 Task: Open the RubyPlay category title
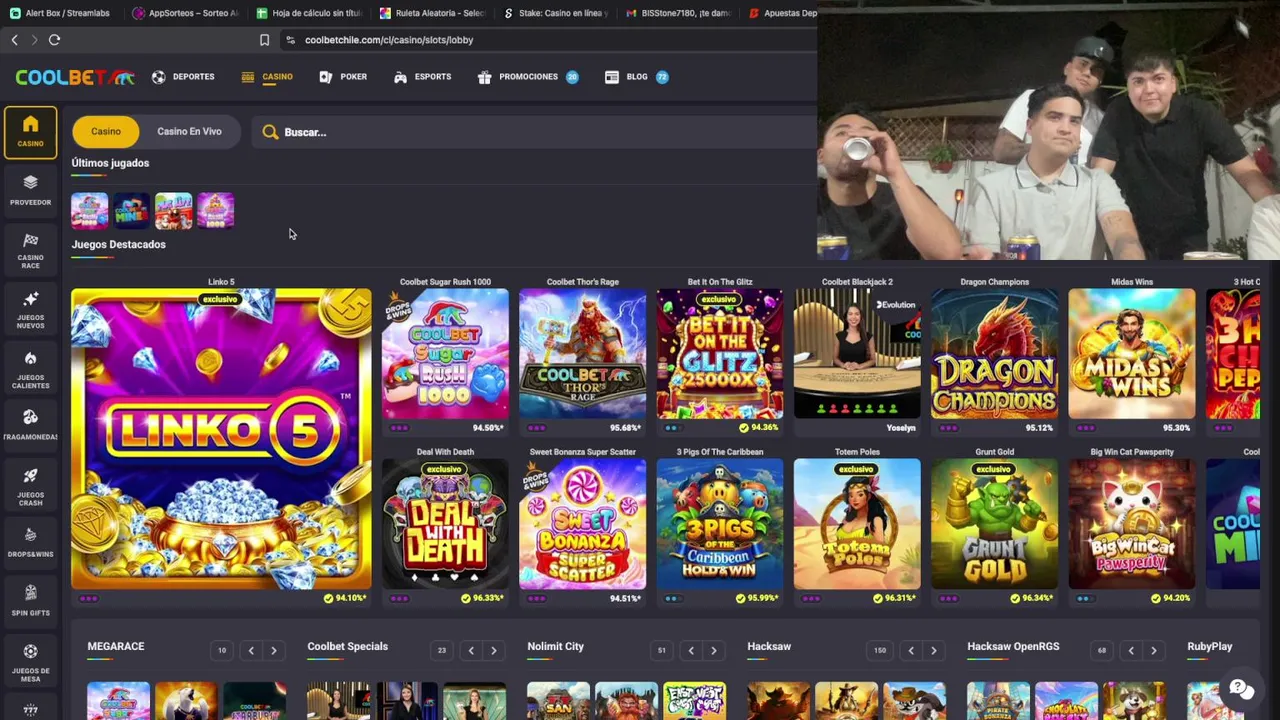(x=1209, y=646)
